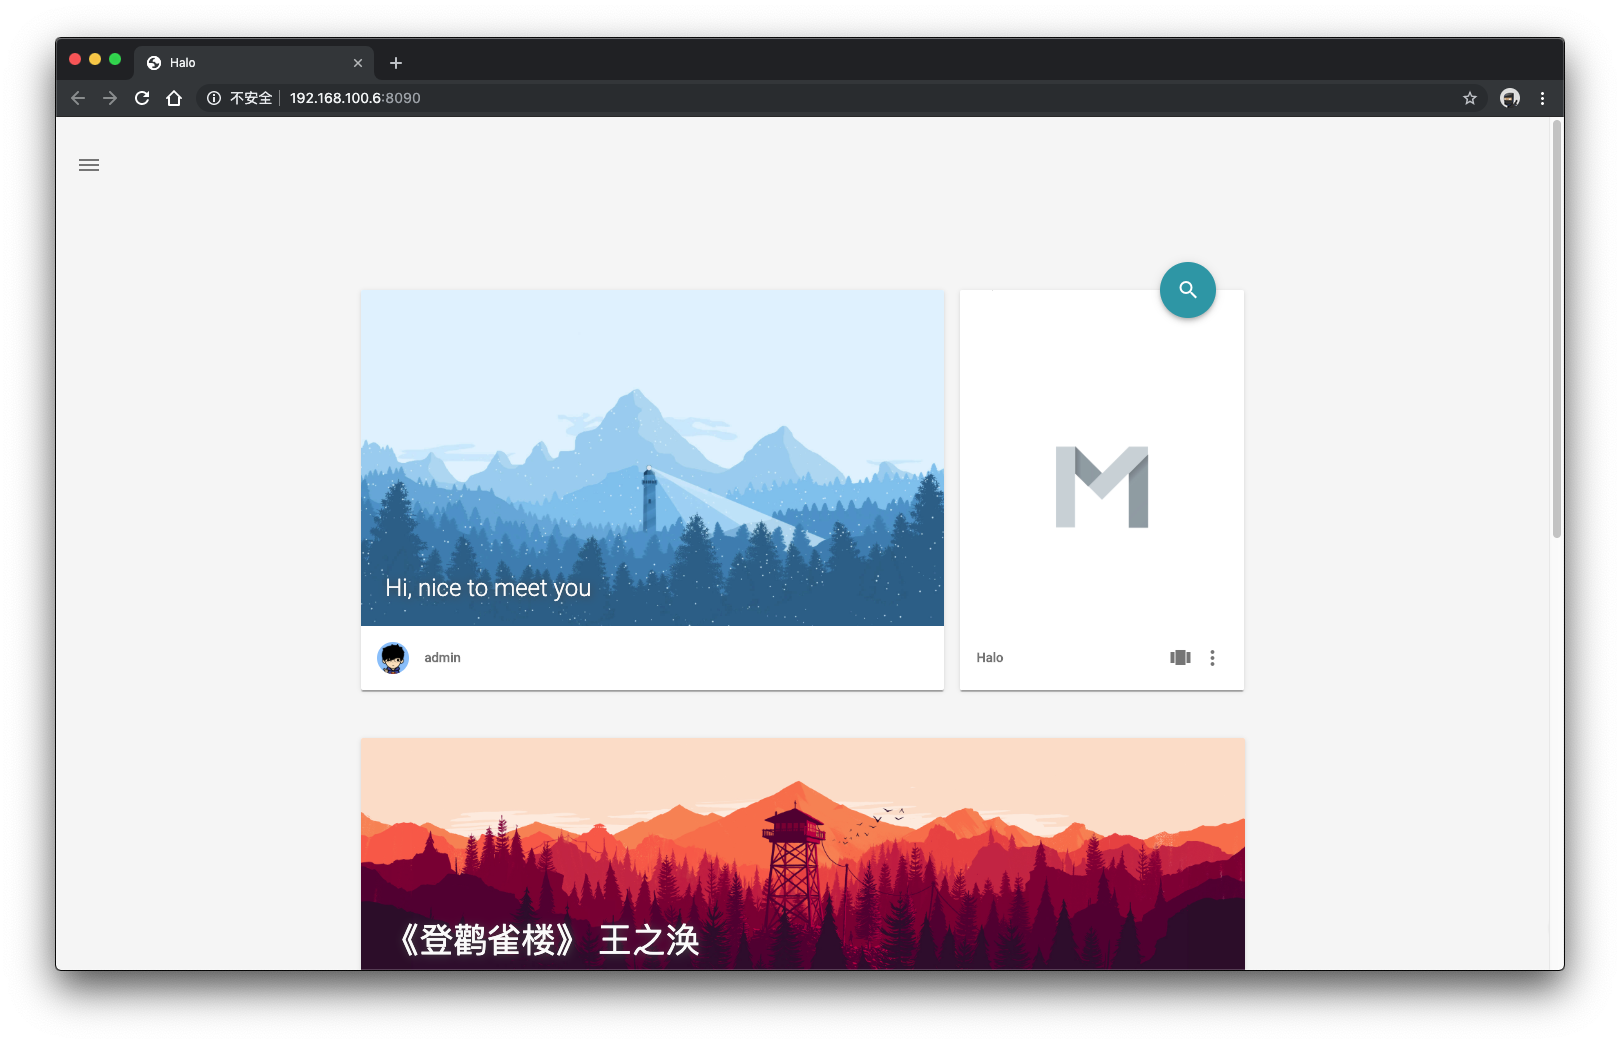Reload the current page
Viewport: 1620px width, 1044px height.
click(142, 98)
